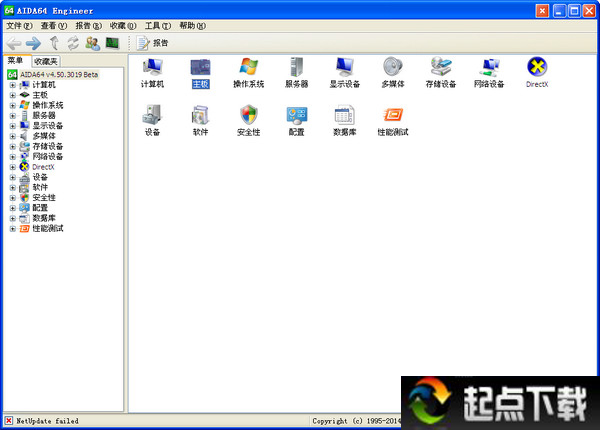Expand the 计算机 tree node
This screenshot has height=430, width=600.
click(13, 85)
